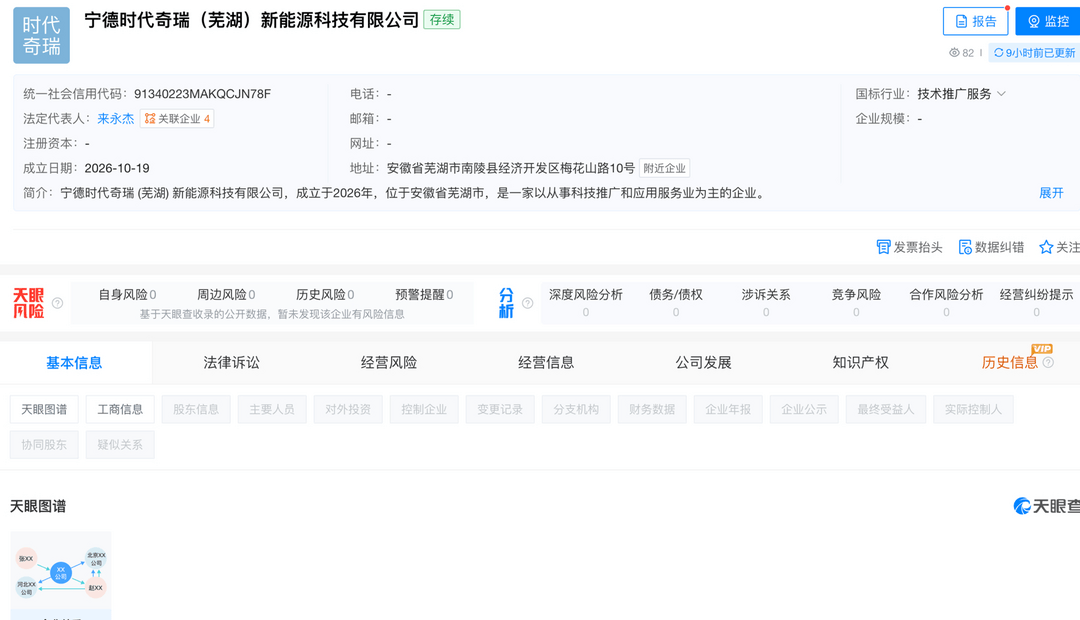Switch to 知识产权 tab
The height and width of the screenshot is (620, 1080).
point(861,362)
